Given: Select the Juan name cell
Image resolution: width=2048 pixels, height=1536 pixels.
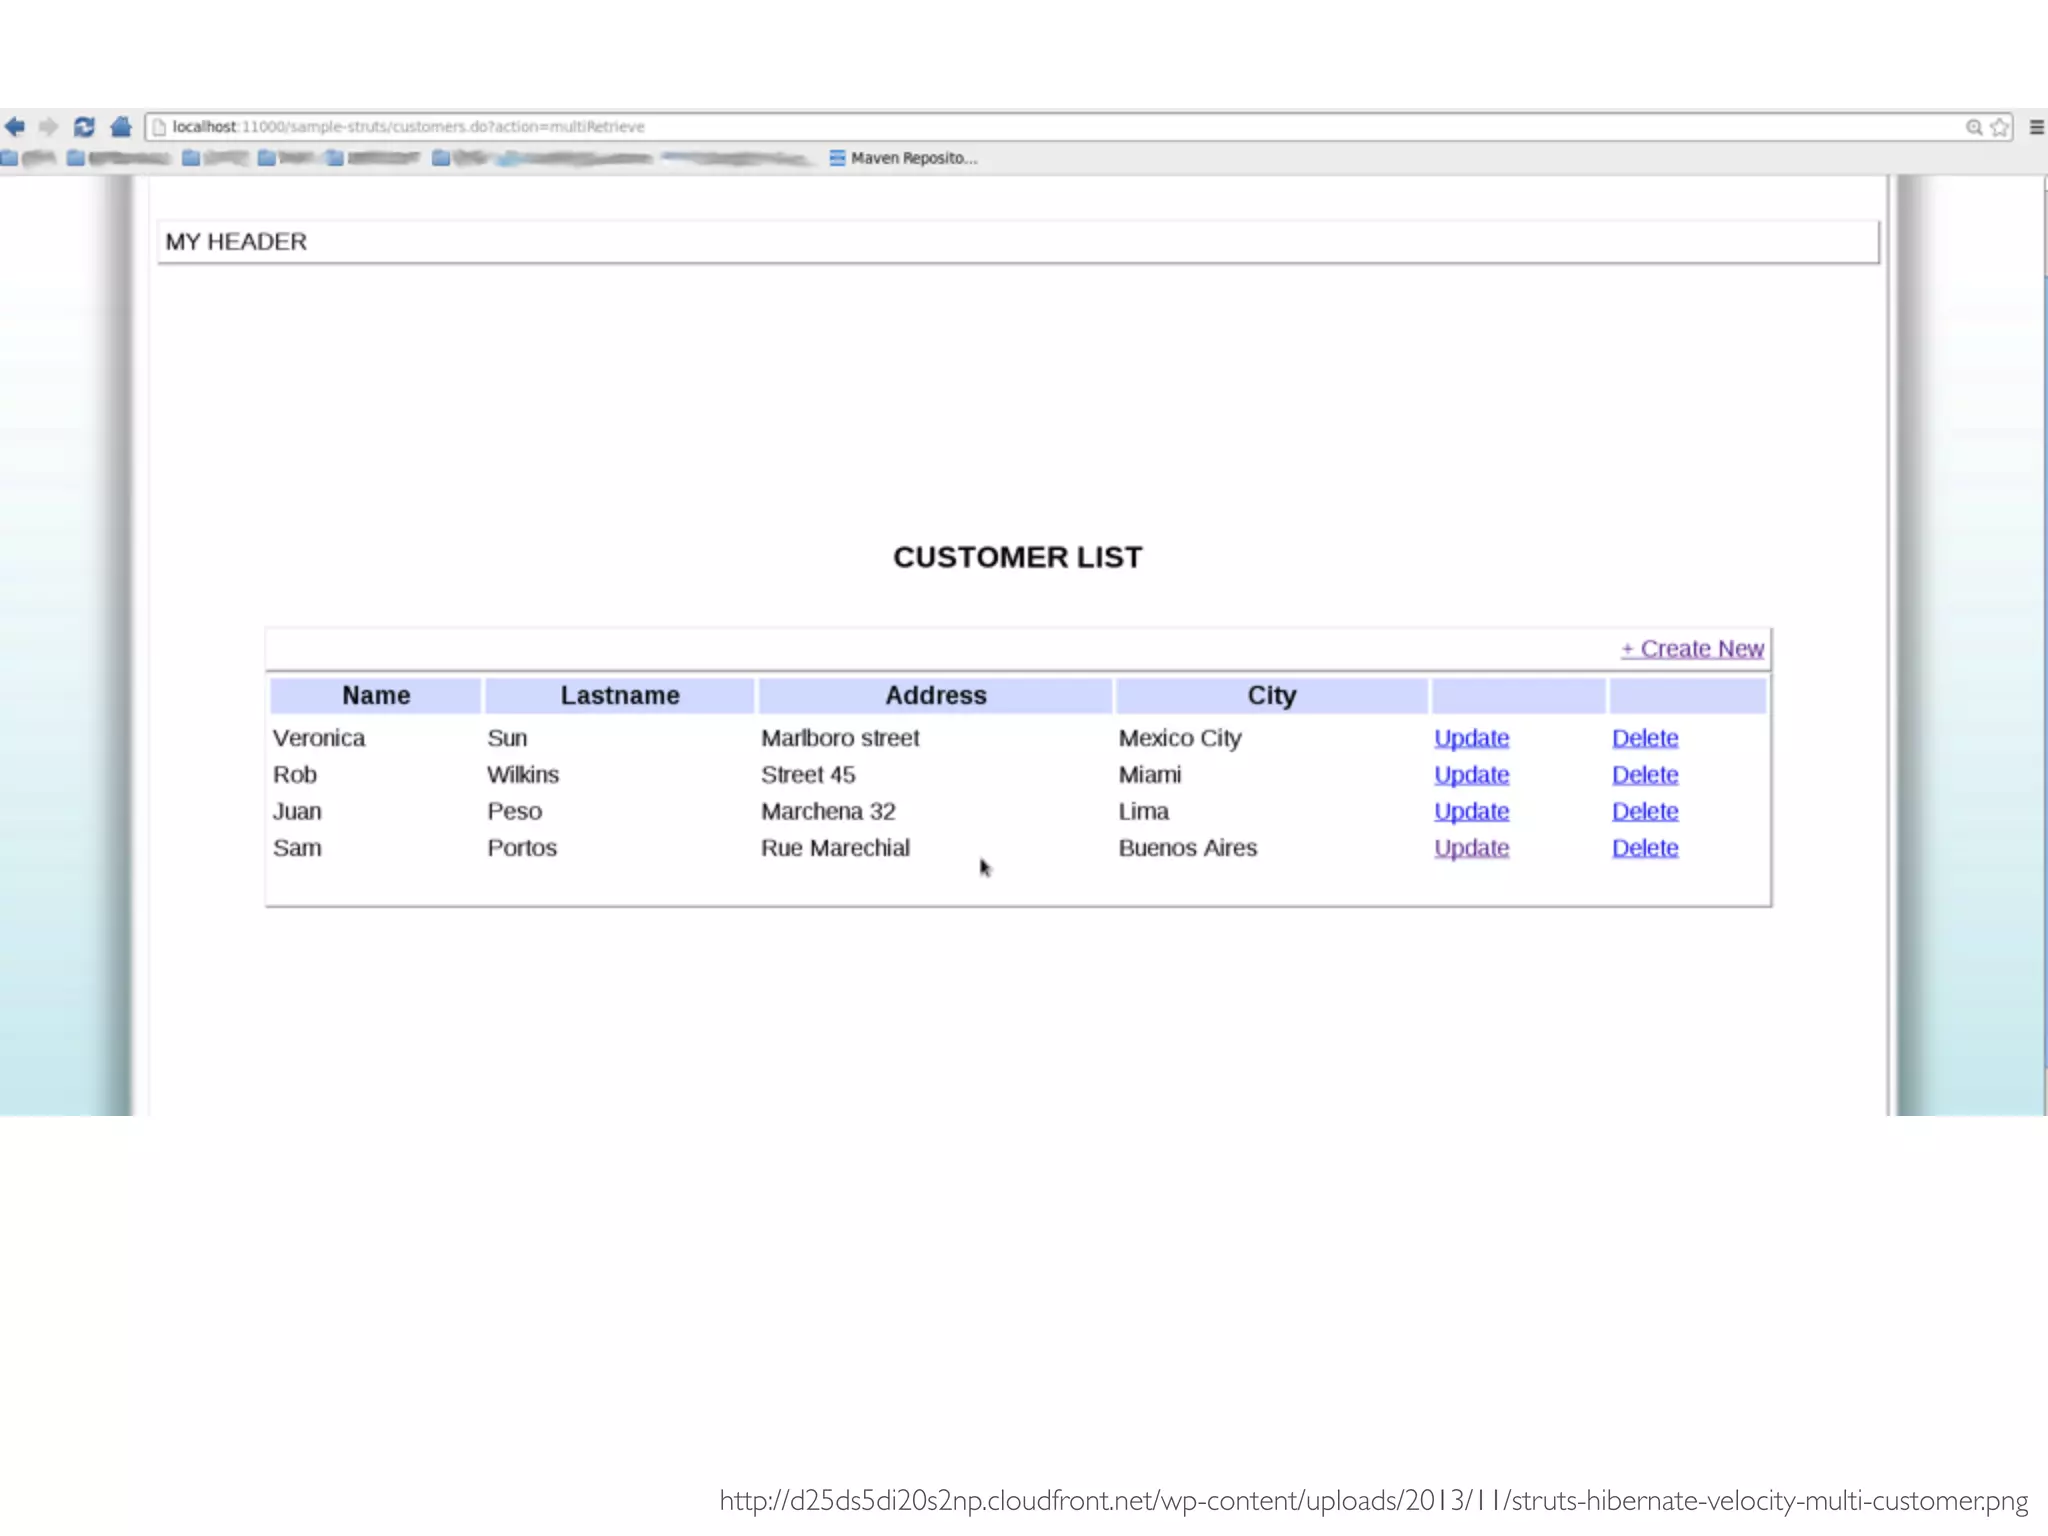Looking at the screenshot, I should [297, 811].
